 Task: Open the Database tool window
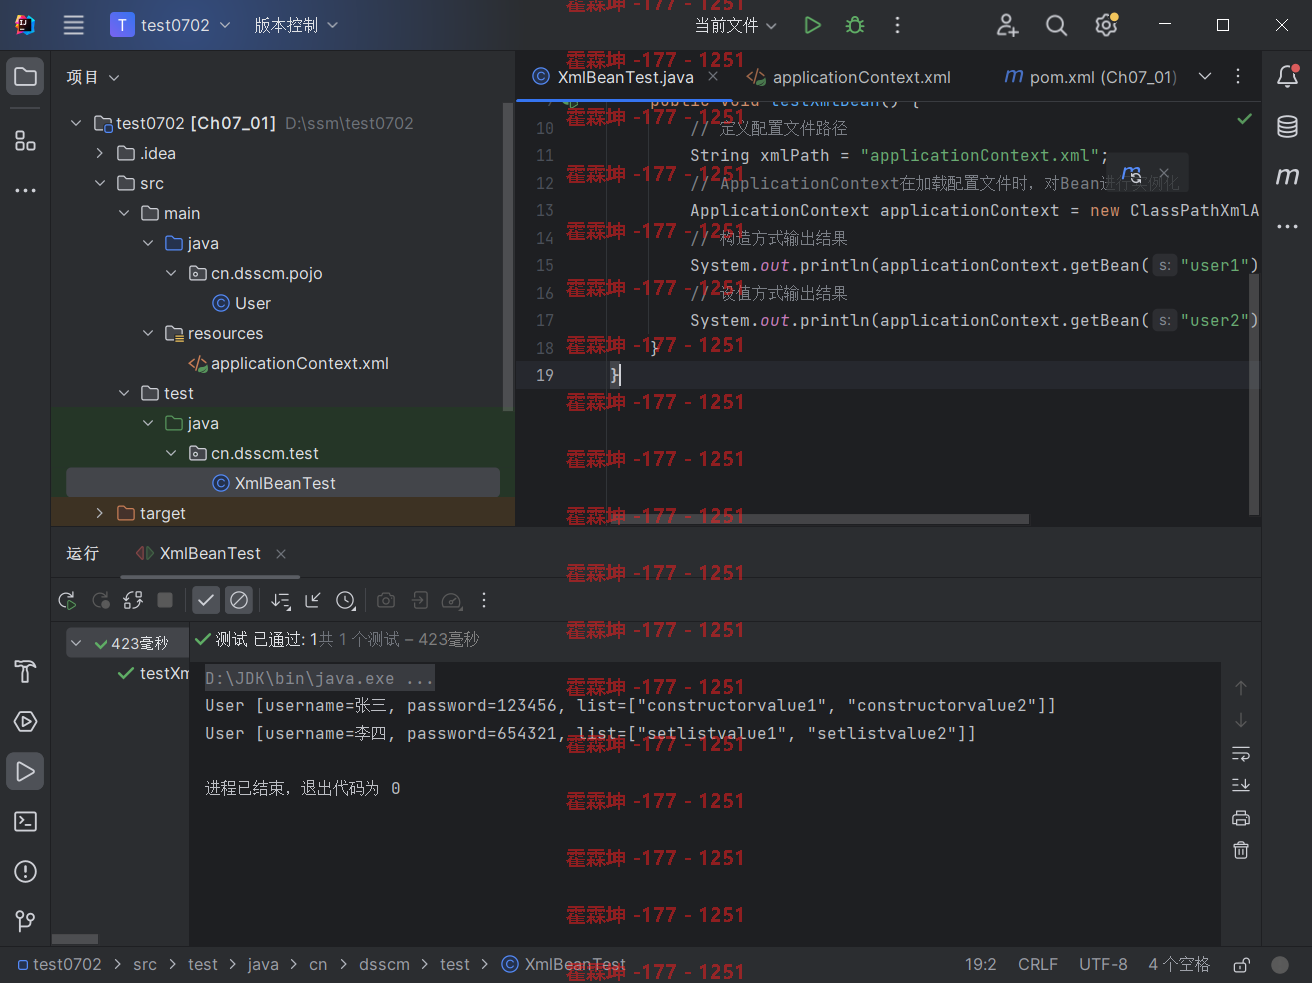(x=1288, y=127)
